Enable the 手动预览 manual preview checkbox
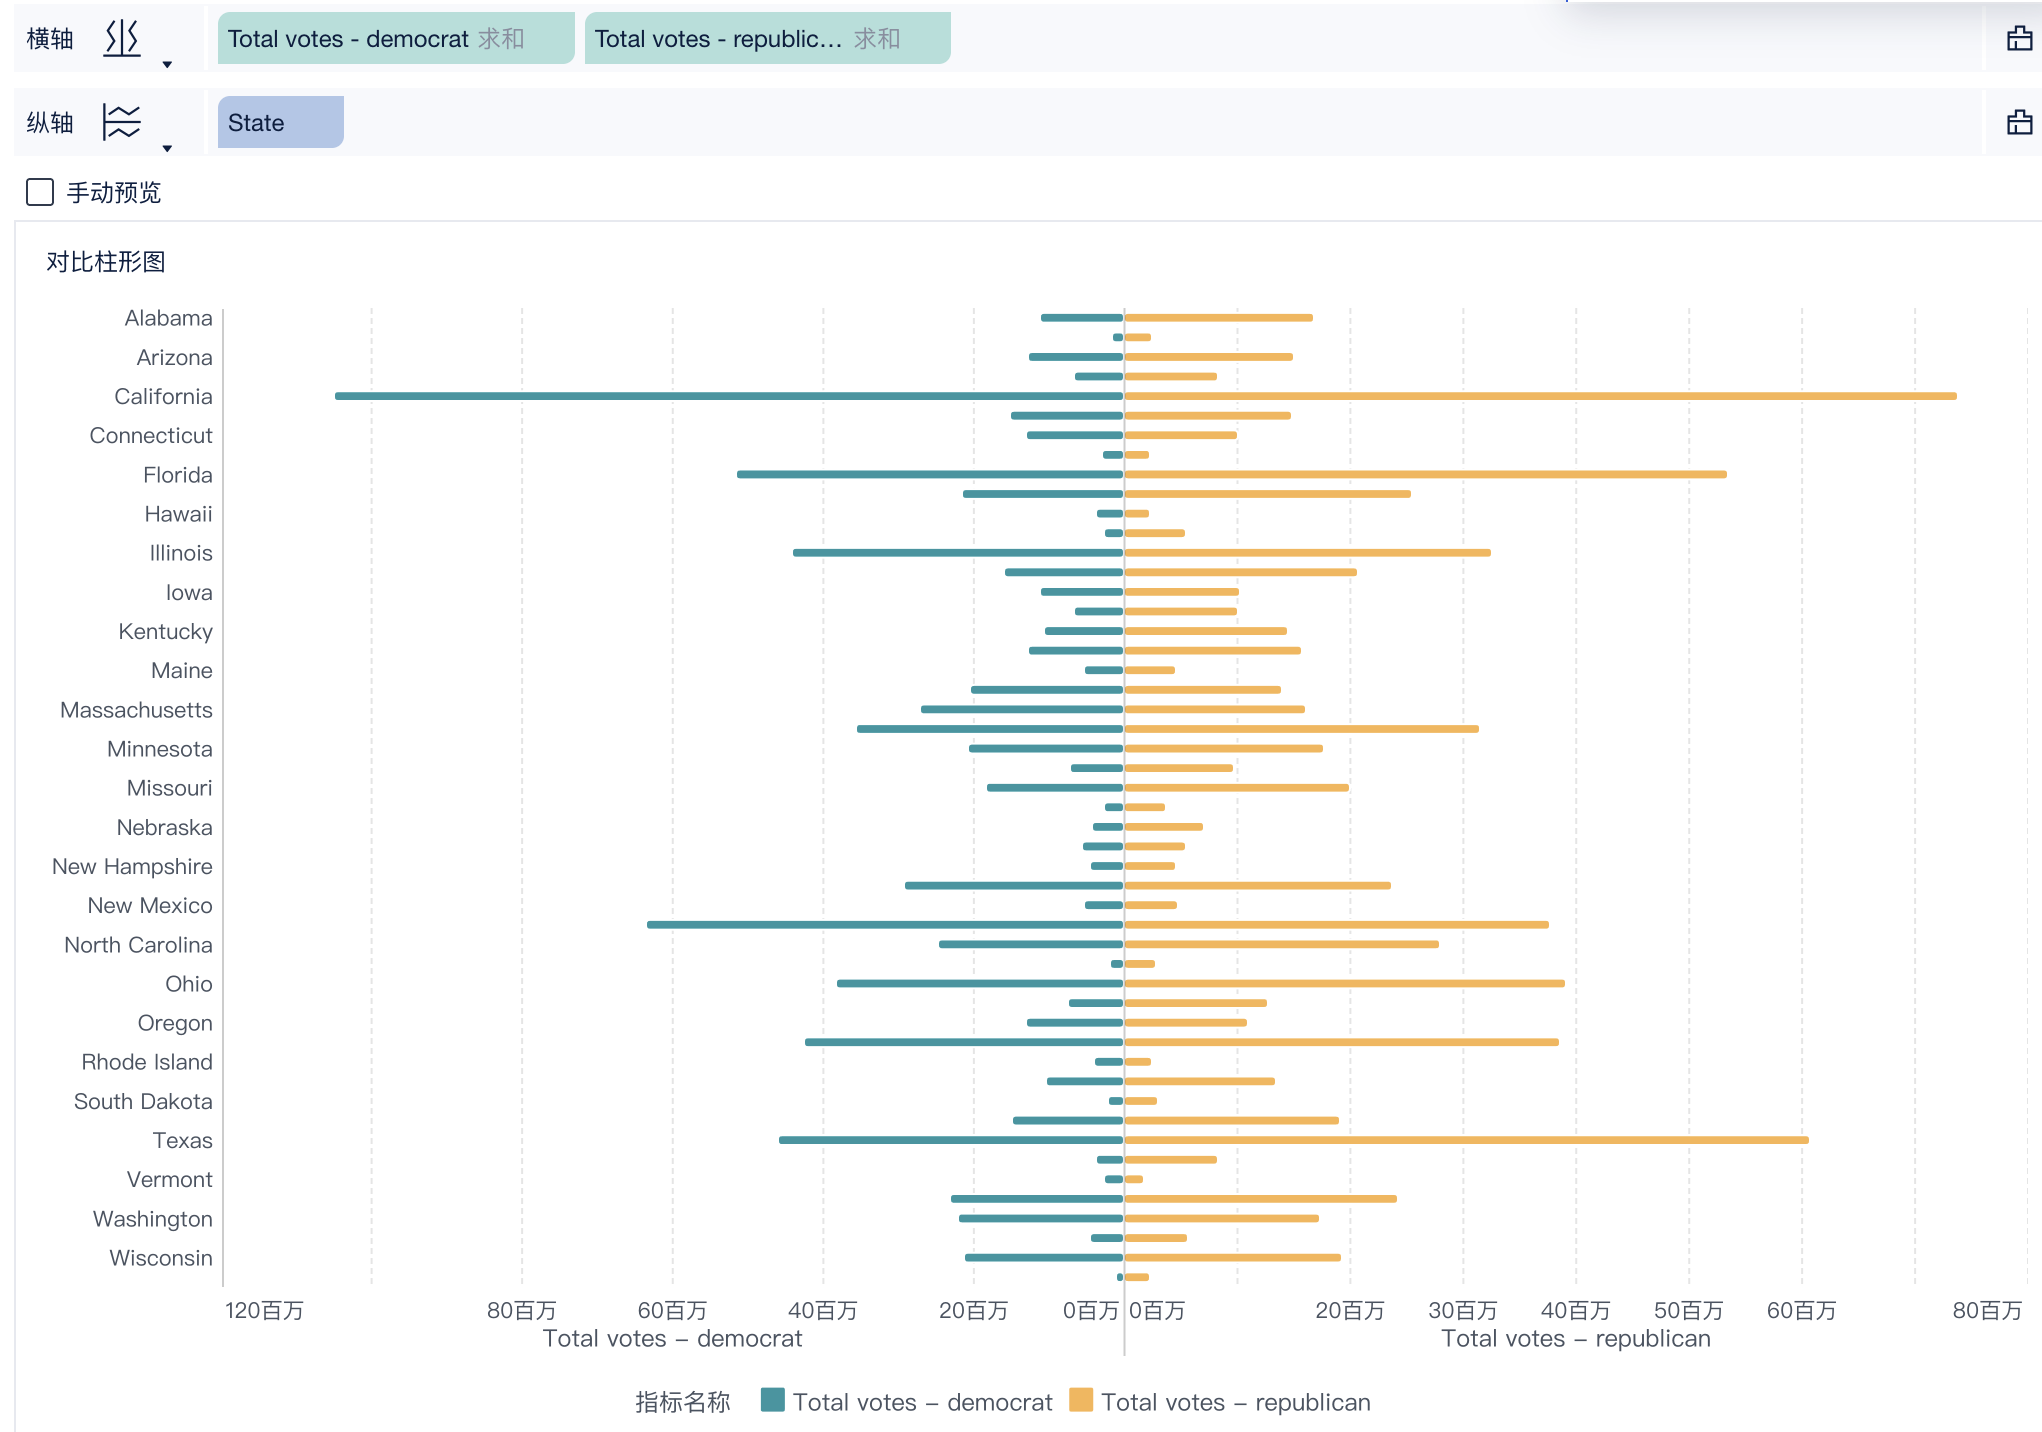2042x1432 pixels. coord(40,192)
